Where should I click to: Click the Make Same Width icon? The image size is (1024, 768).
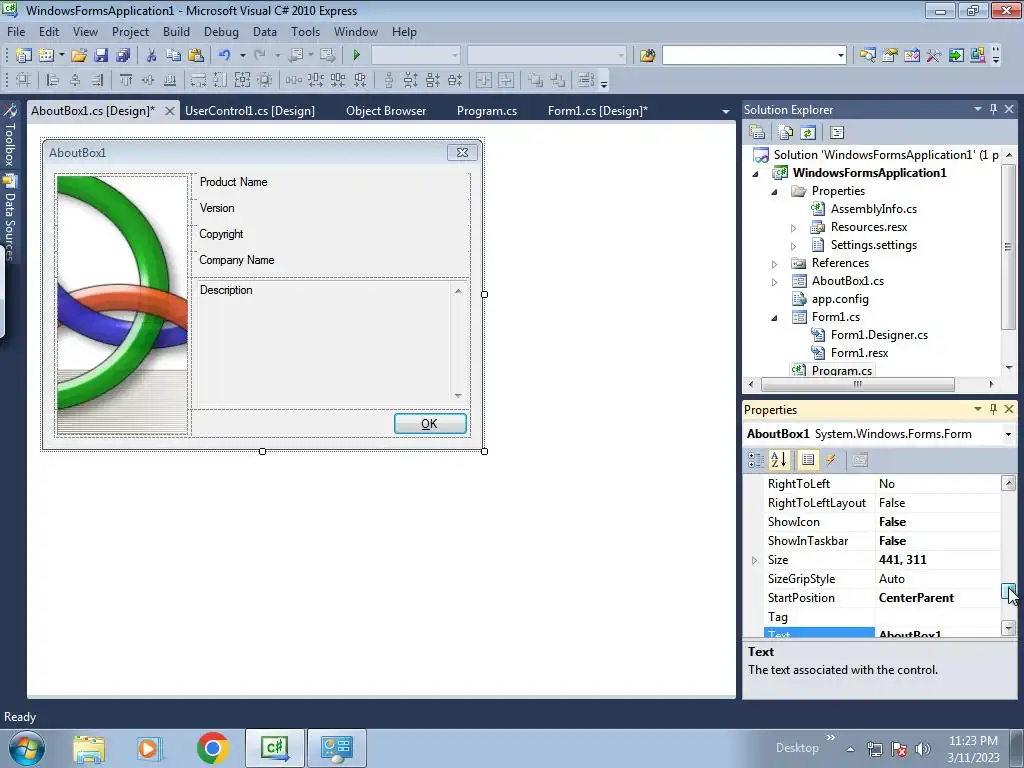pos(198,80)
